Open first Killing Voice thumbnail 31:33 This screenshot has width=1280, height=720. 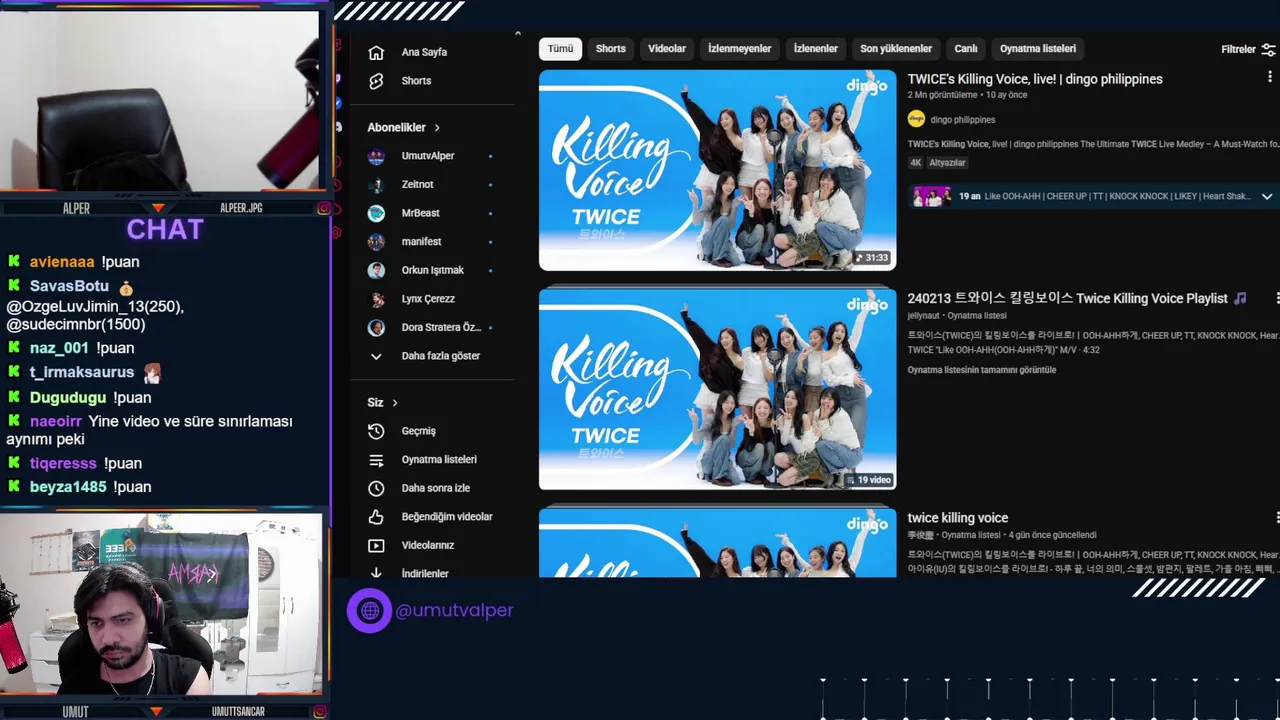[x=718, y=170]
